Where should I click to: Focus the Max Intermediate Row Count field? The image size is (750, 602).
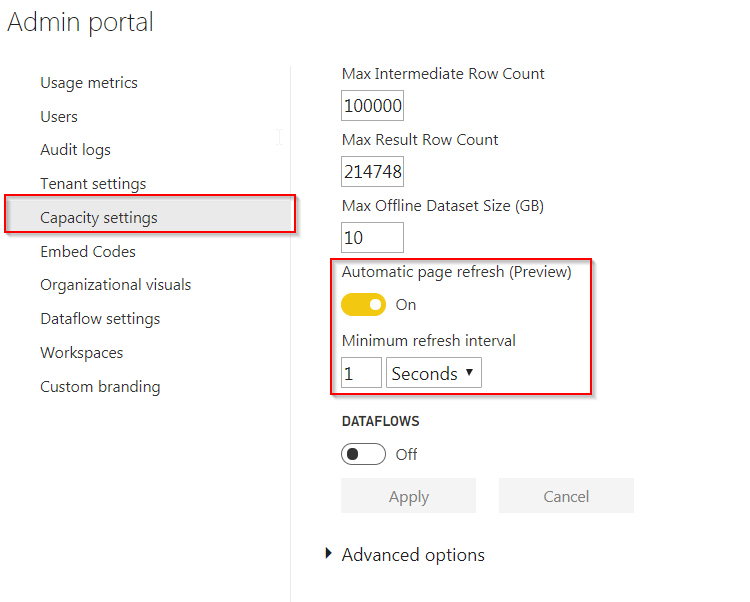point(372,106)
